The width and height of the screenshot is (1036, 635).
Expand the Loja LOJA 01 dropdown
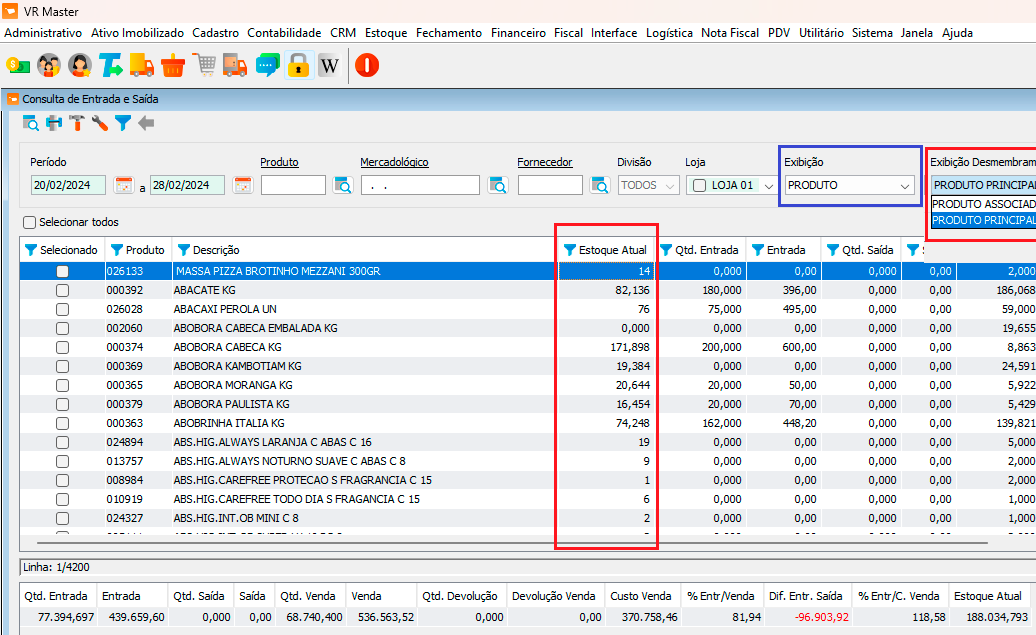point(768,185)
